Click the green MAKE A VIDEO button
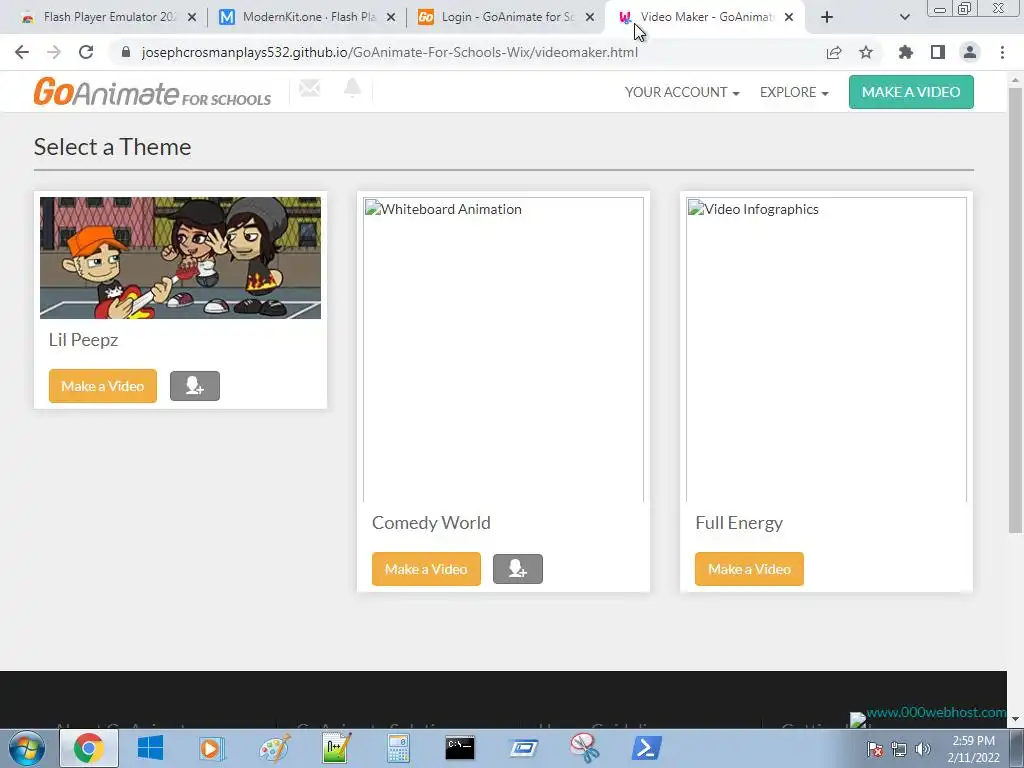This screenshot has height=768, width=1024. point(911,92)
